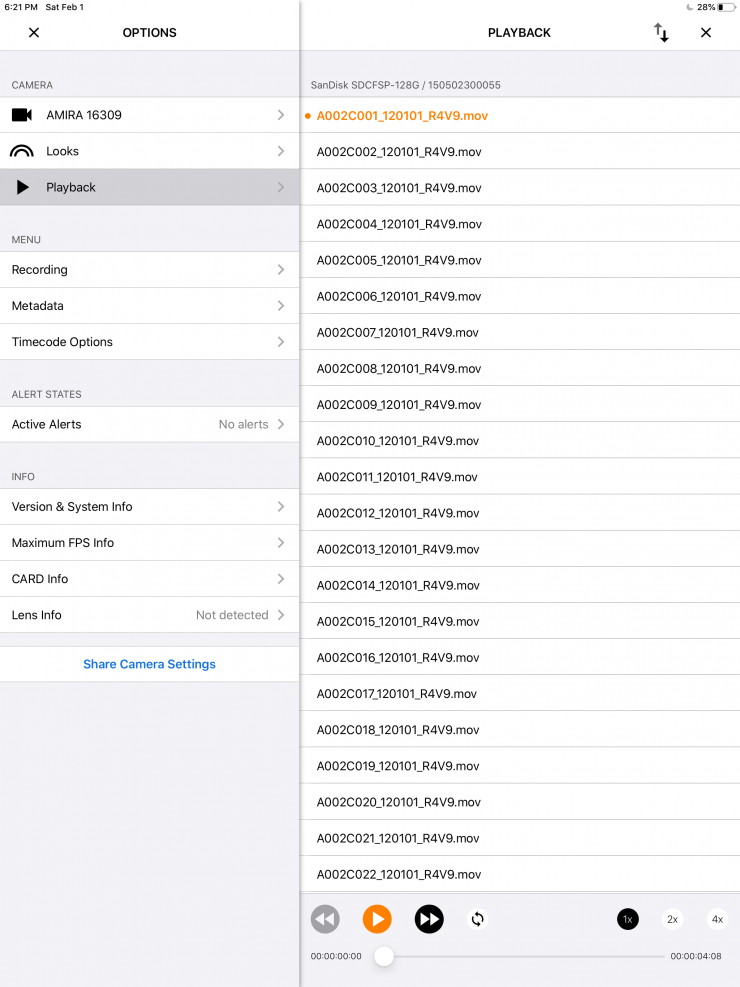Expand the Recording menu chevron
740x987 pixels.
[281, 270]
